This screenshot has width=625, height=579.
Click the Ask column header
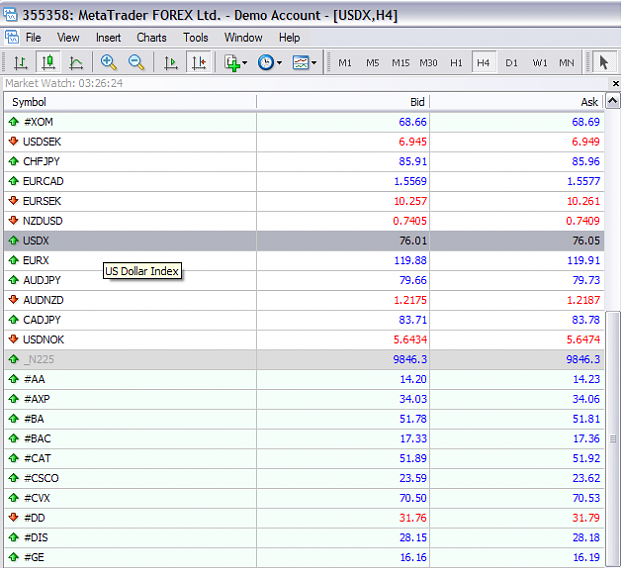click(x=517, y=102)
